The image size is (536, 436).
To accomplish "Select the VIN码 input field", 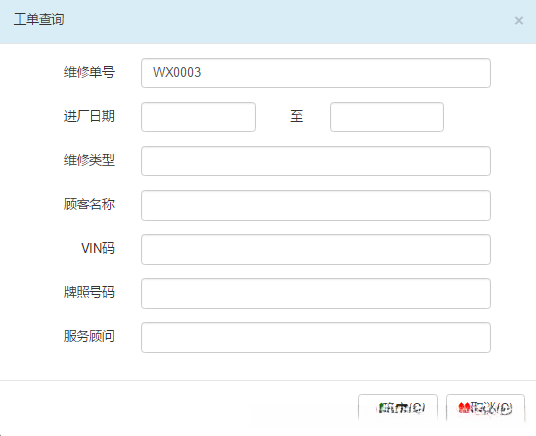I will pyautogui.click(x=316, y=249).
